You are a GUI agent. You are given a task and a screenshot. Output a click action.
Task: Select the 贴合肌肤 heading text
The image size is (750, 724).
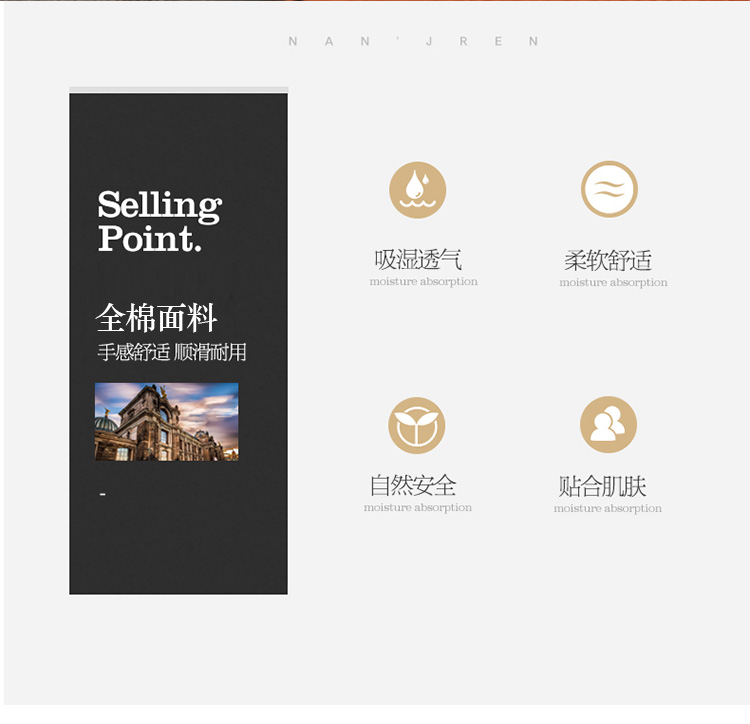point(602,486)
